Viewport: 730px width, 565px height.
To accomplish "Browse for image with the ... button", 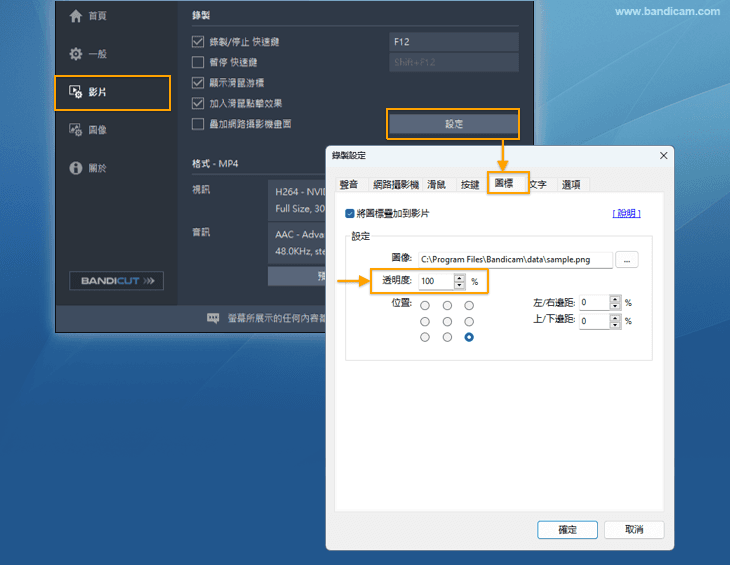I will [x=627, y=260].
